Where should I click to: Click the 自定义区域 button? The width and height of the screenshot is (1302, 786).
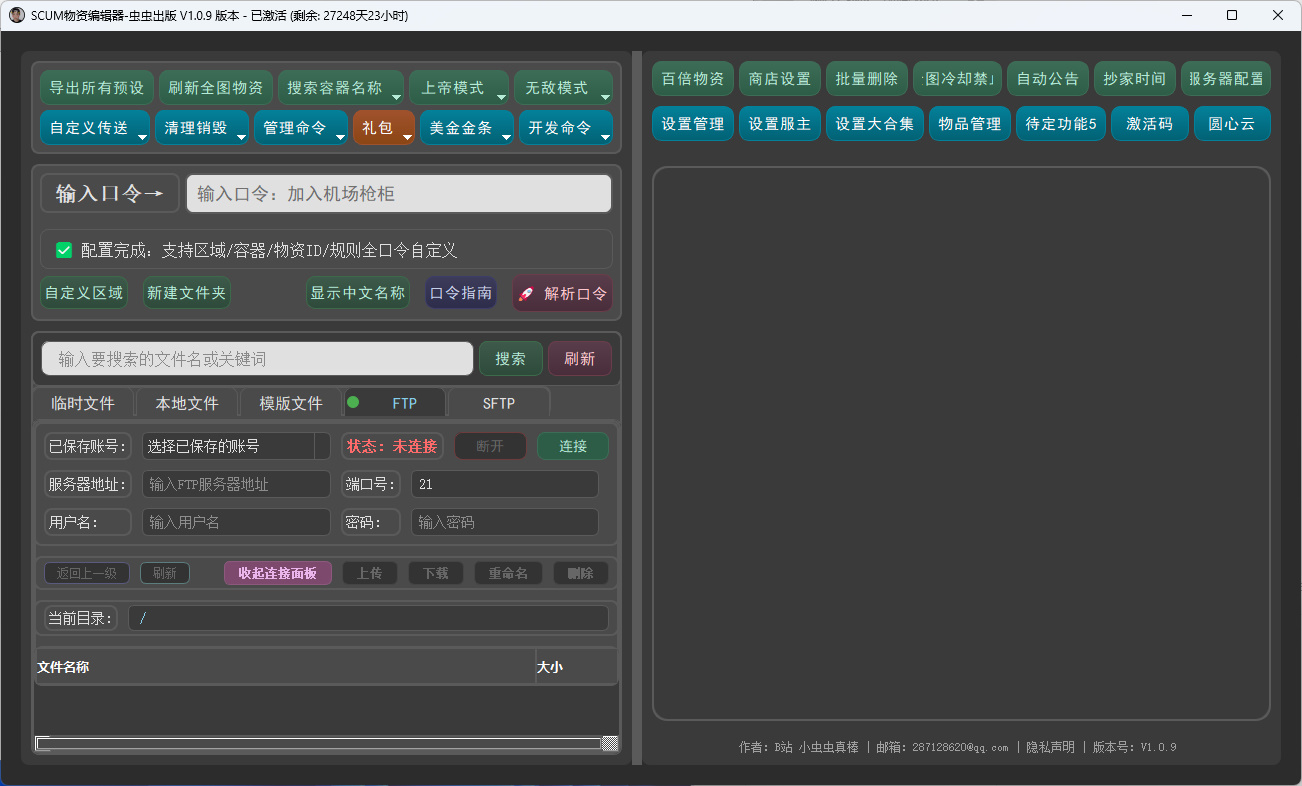point(84,293)
